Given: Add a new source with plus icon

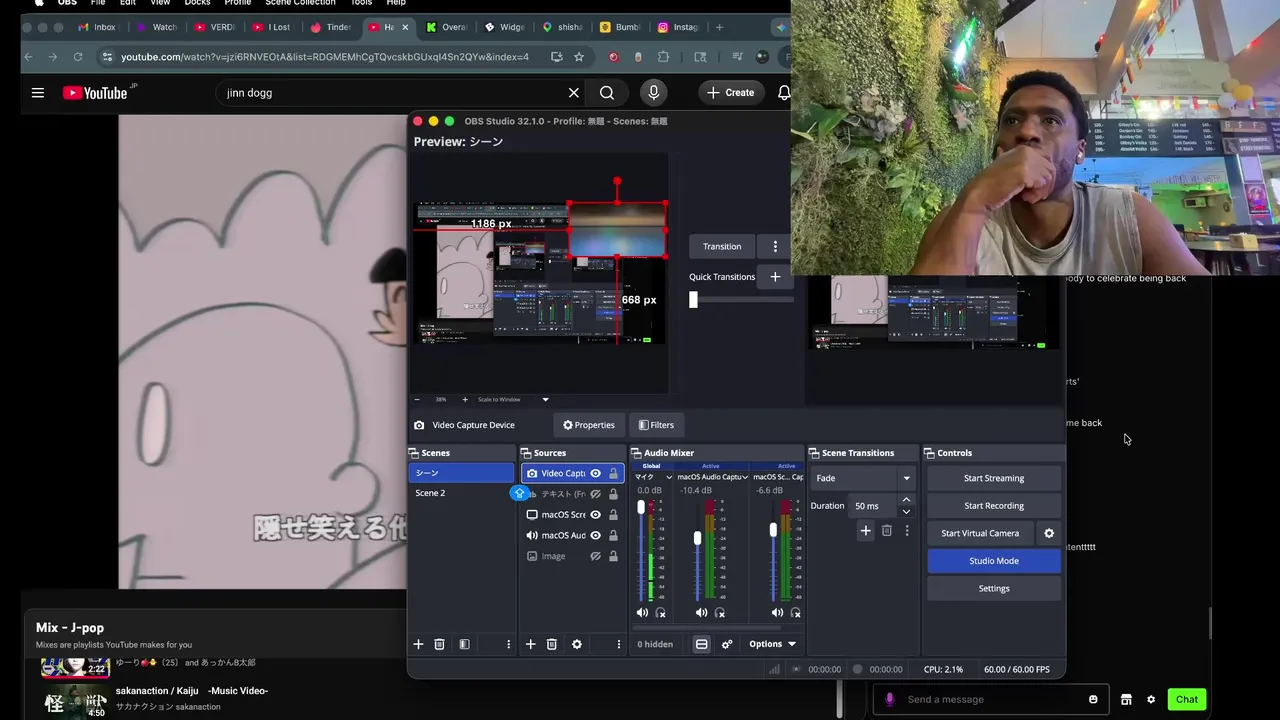Looking at the screenshot, I should pyautogui.click(x=530, y=644).
